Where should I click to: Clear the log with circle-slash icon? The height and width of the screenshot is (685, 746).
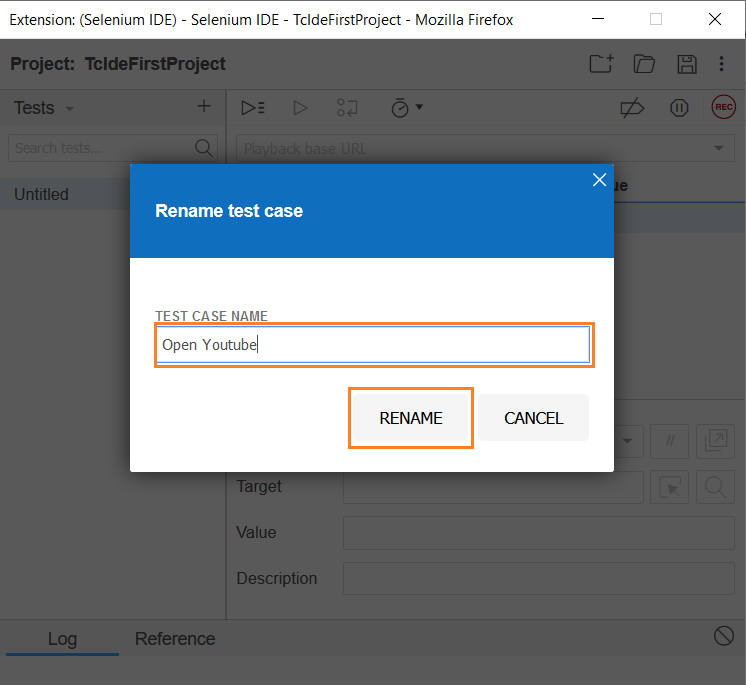[x=724, y=636]
